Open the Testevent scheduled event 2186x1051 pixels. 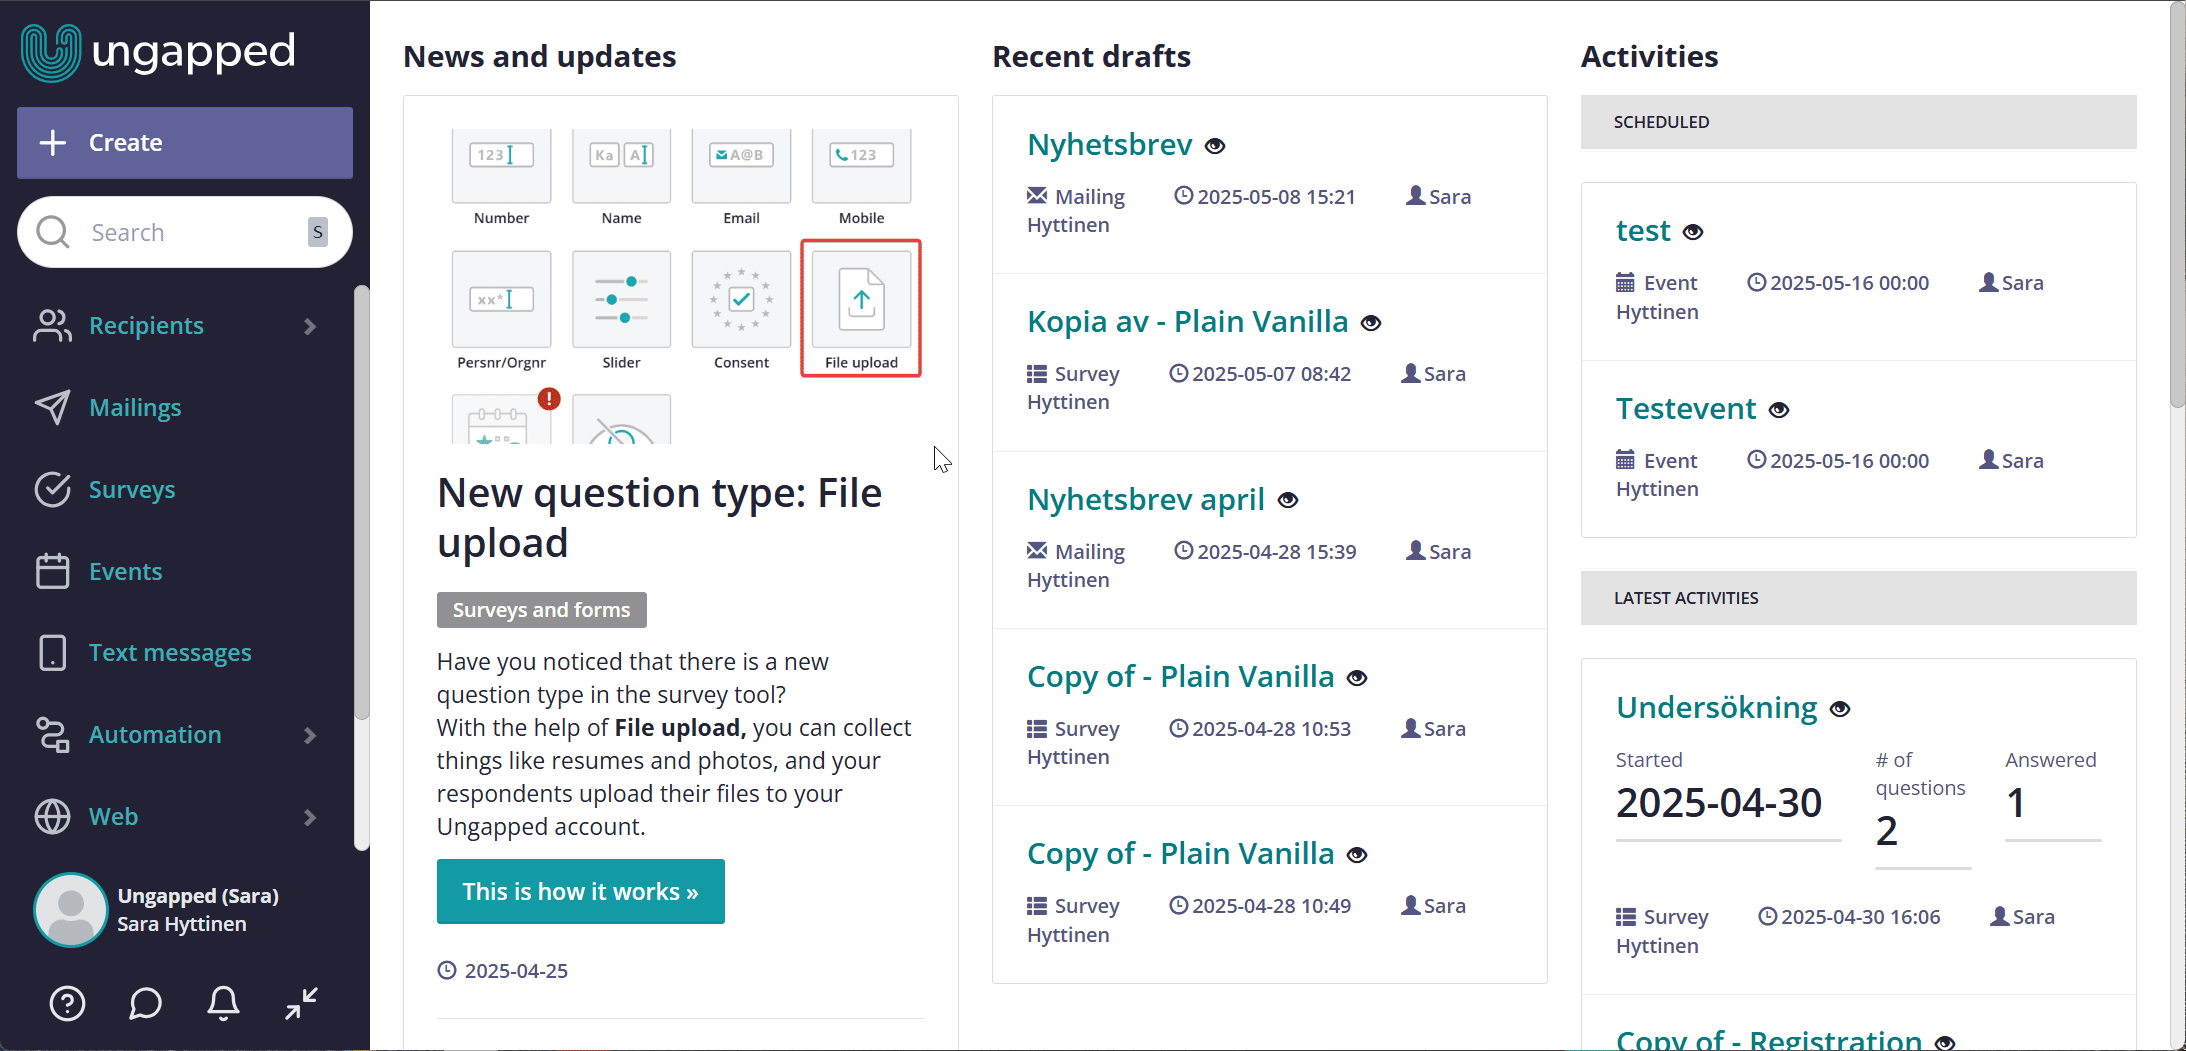point(1686,409)
